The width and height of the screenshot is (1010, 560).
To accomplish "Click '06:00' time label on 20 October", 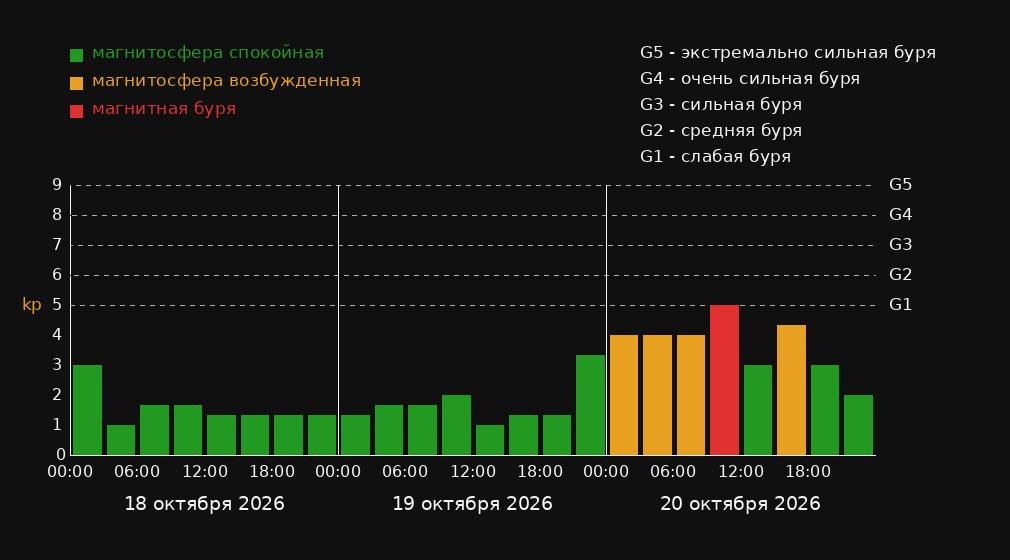I will (x=673, y=472).
